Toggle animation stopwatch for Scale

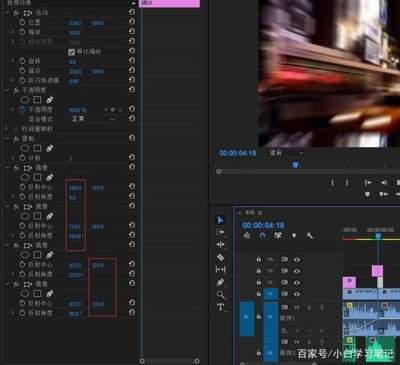click(22, 32)
